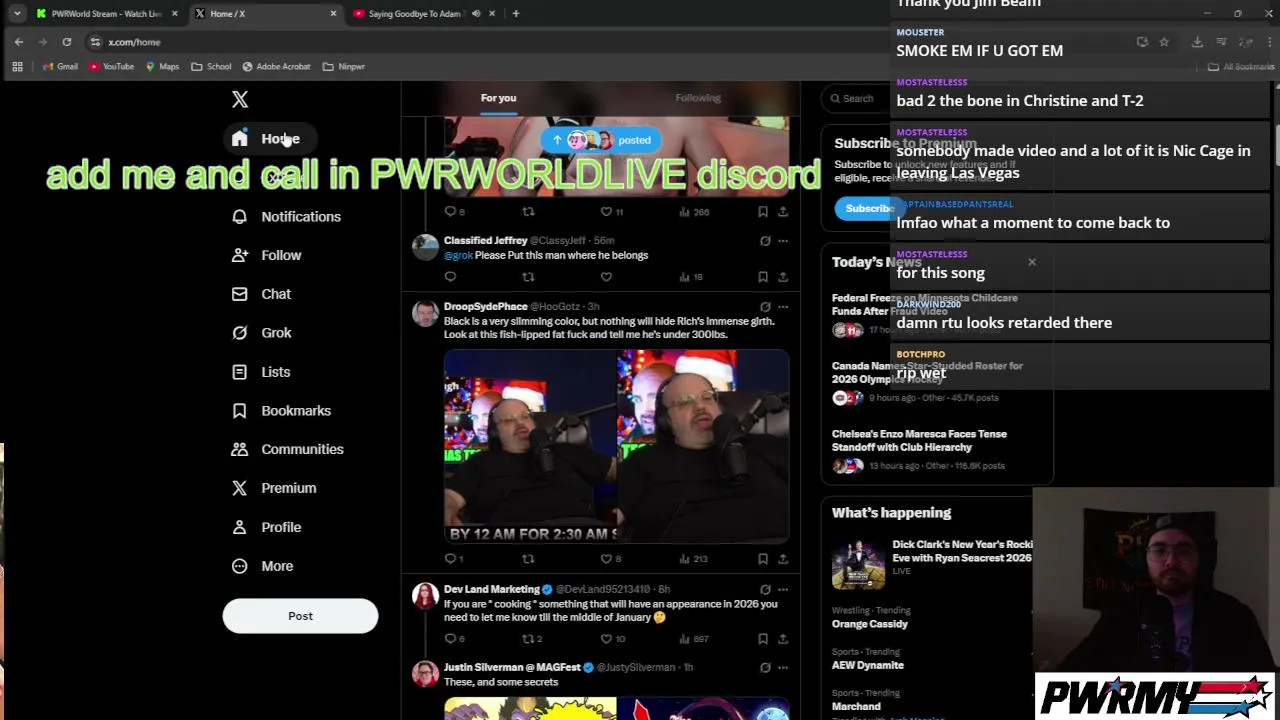
Task: Repost DroopSydePhace's post
Action: pyautogui.click(x=528, y=559)
